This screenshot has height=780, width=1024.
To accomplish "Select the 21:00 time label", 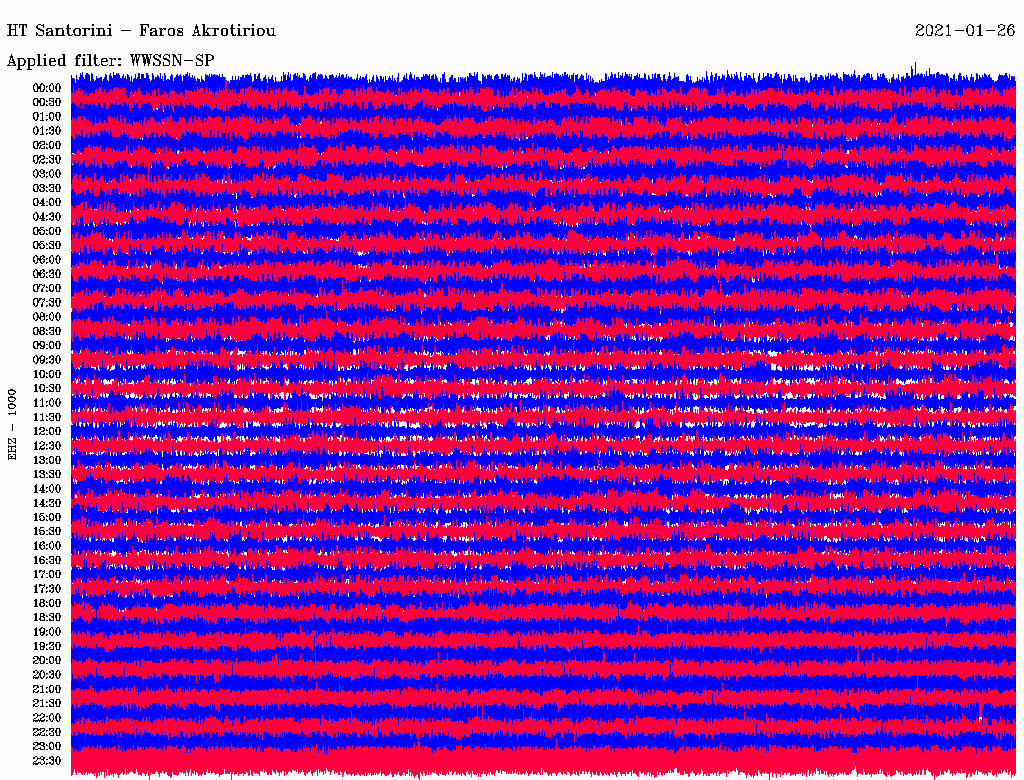I will [47, 689].
